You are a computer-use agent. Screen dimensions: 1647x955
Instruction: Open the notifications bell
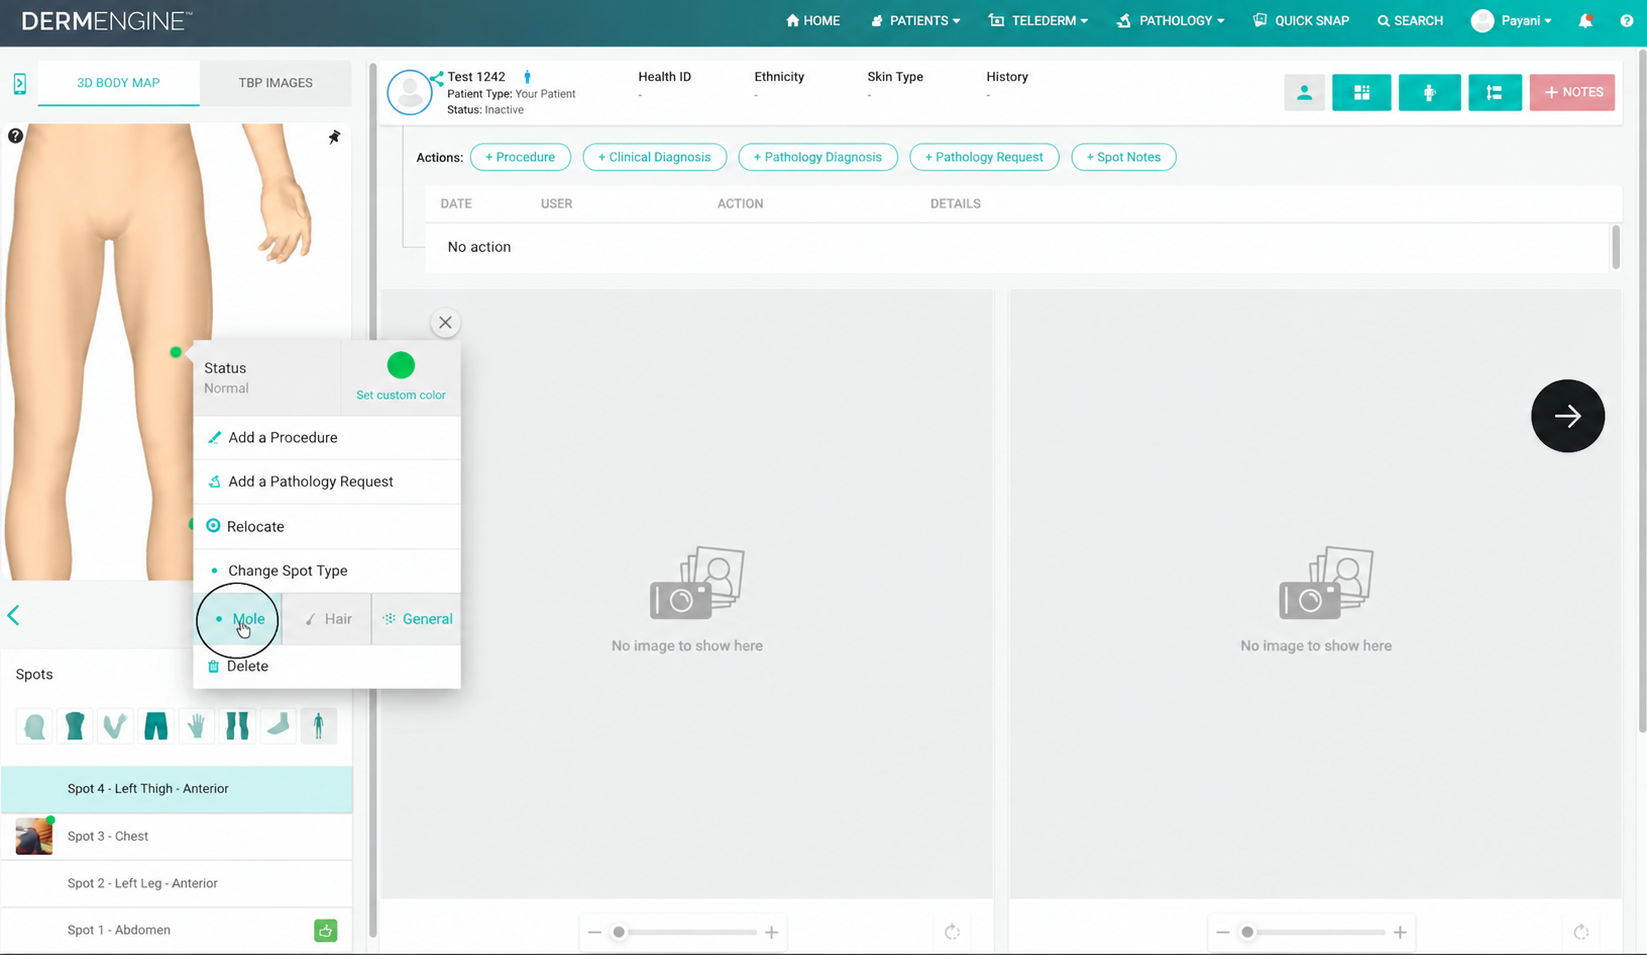pyautogui.click(x=1585, y=20)
